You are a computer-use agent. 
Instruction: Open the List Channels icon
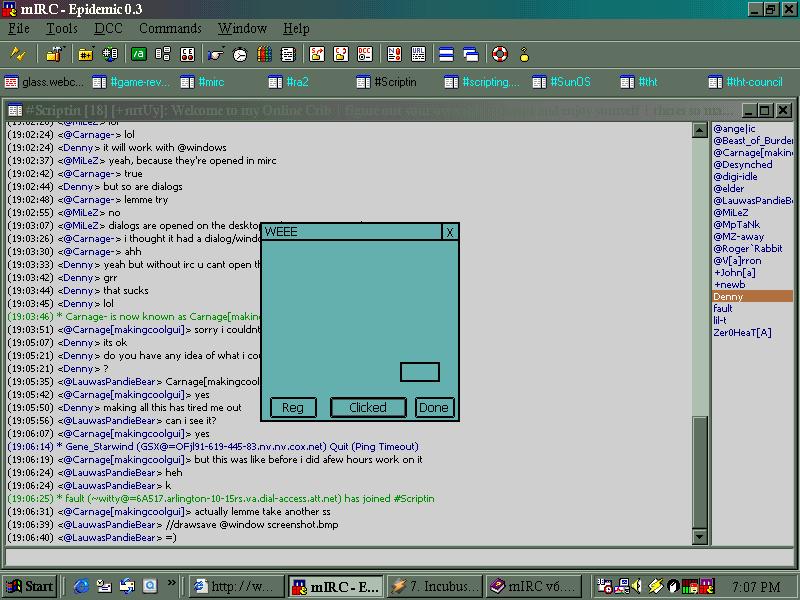[x=110, y=54]
